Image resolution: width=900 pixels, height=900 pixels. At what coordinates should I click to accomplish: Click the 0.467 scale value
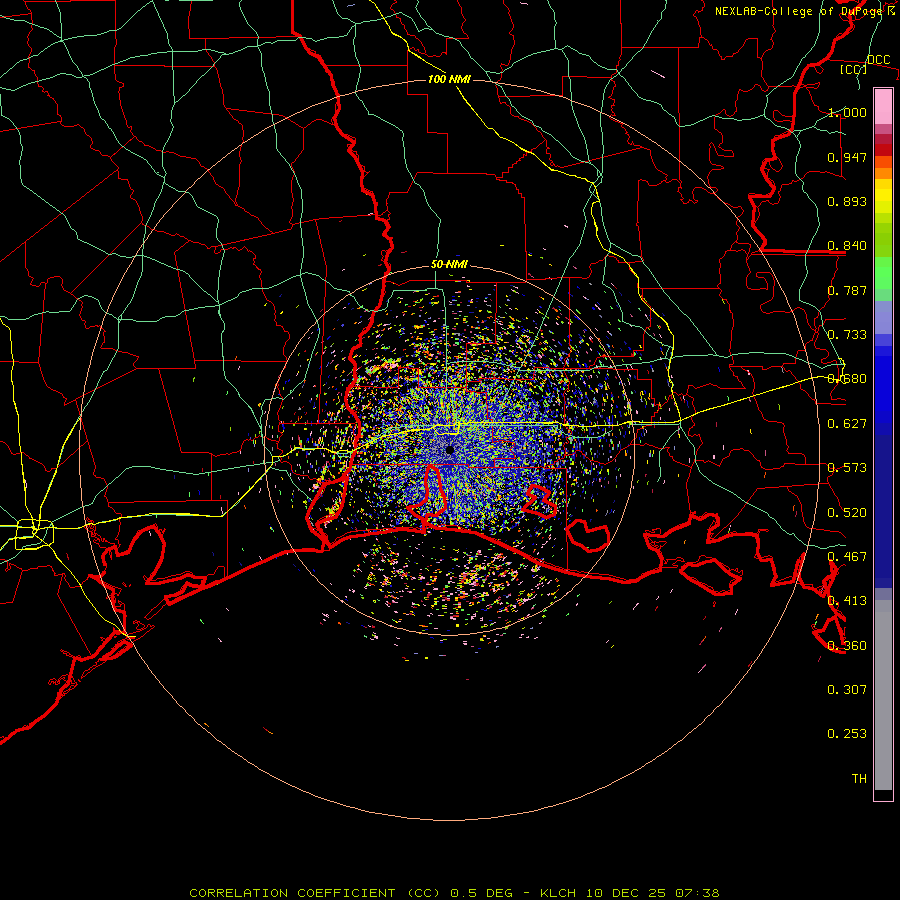point(847,557)
